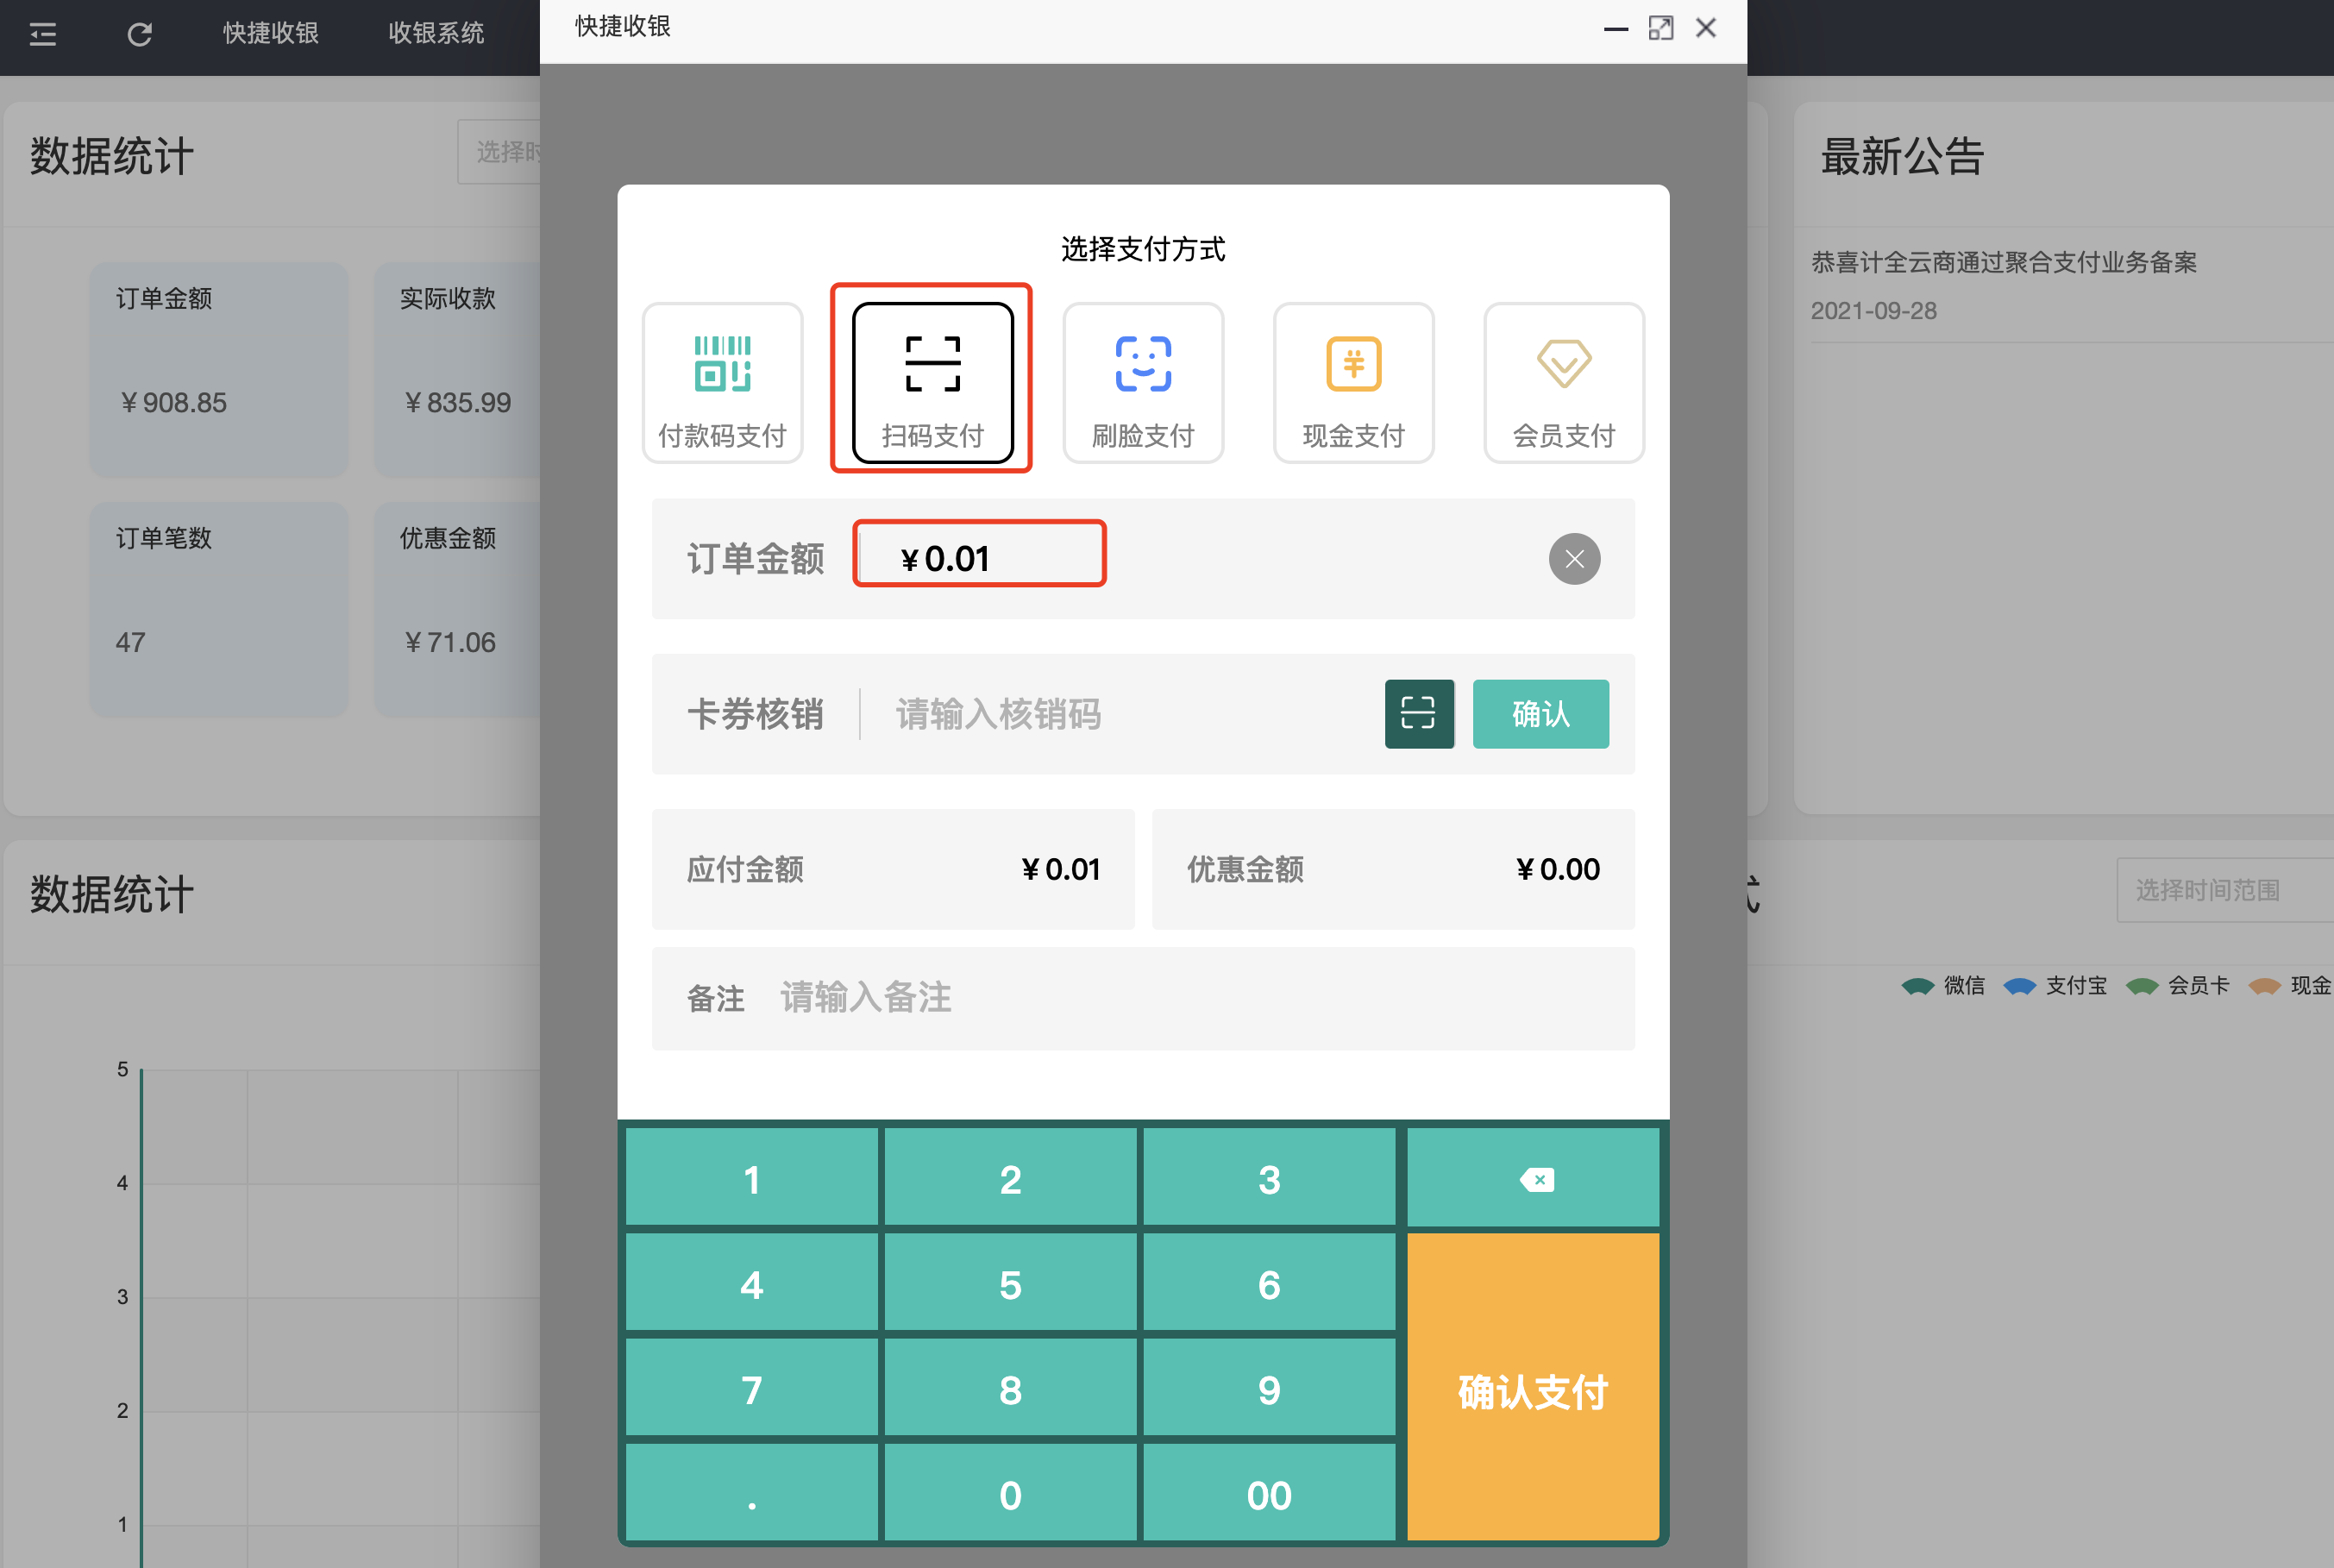The width and height of the screenshot is (2334, 1568).
Task: Tap keypad number 1
Action: (x=752, y=1179)
